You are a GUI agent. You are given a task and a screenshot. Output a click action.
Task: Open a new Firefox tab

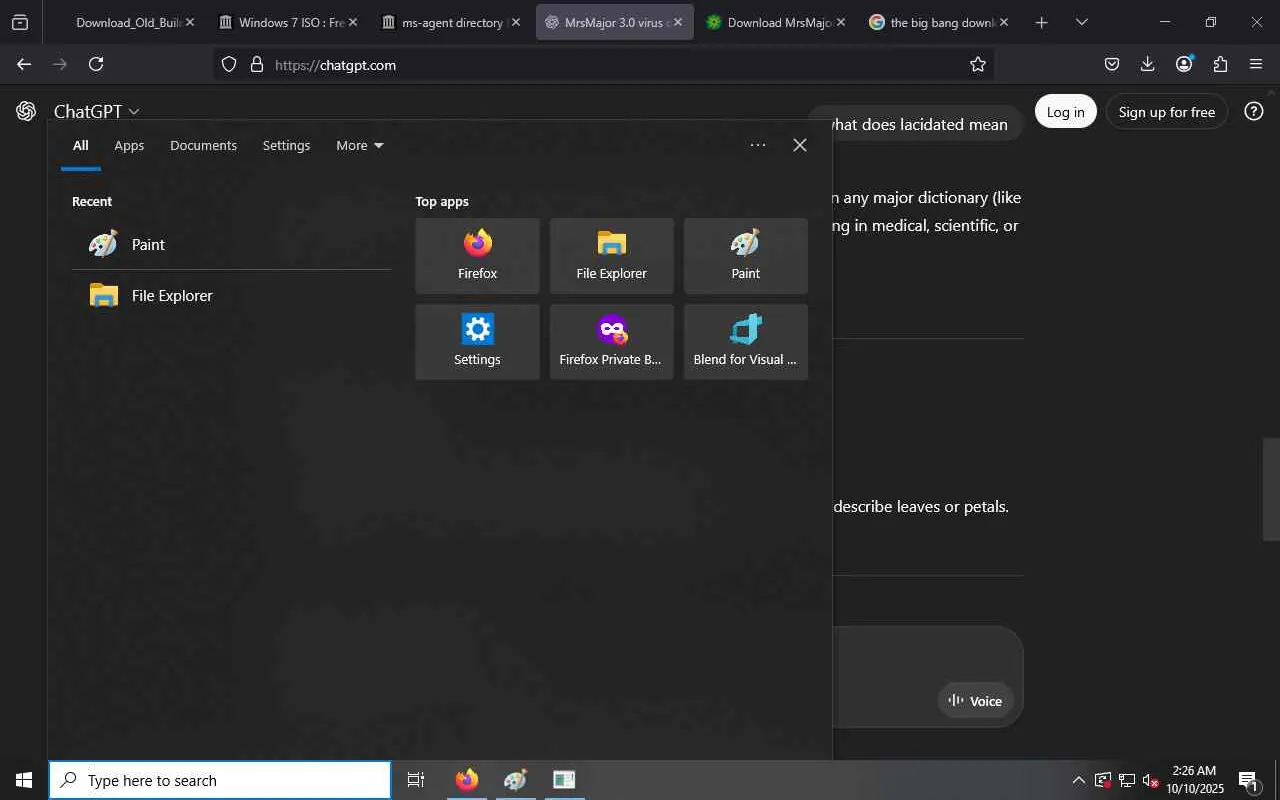tap(1041, 22)
